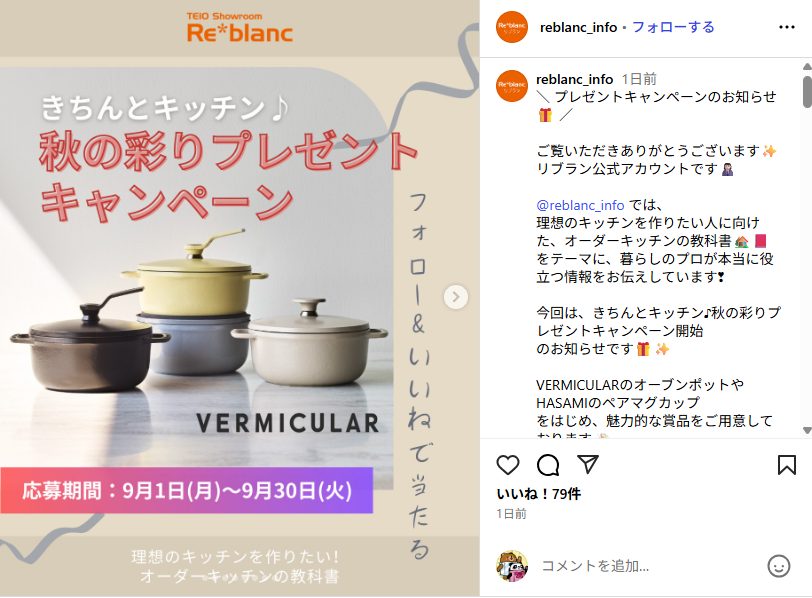Click reblanc_info header profile avatar
812x598 pixels.
tap(512, 26)
